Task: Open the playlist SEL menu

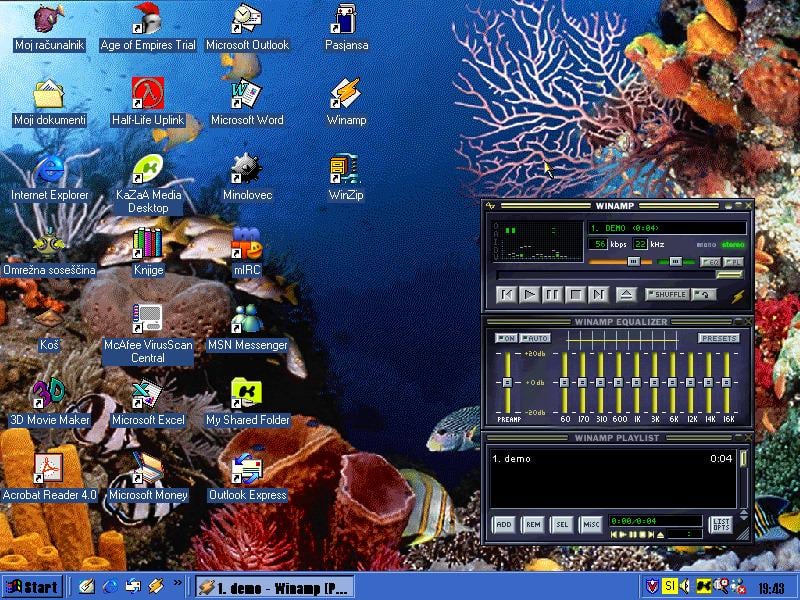Action: 562,524
